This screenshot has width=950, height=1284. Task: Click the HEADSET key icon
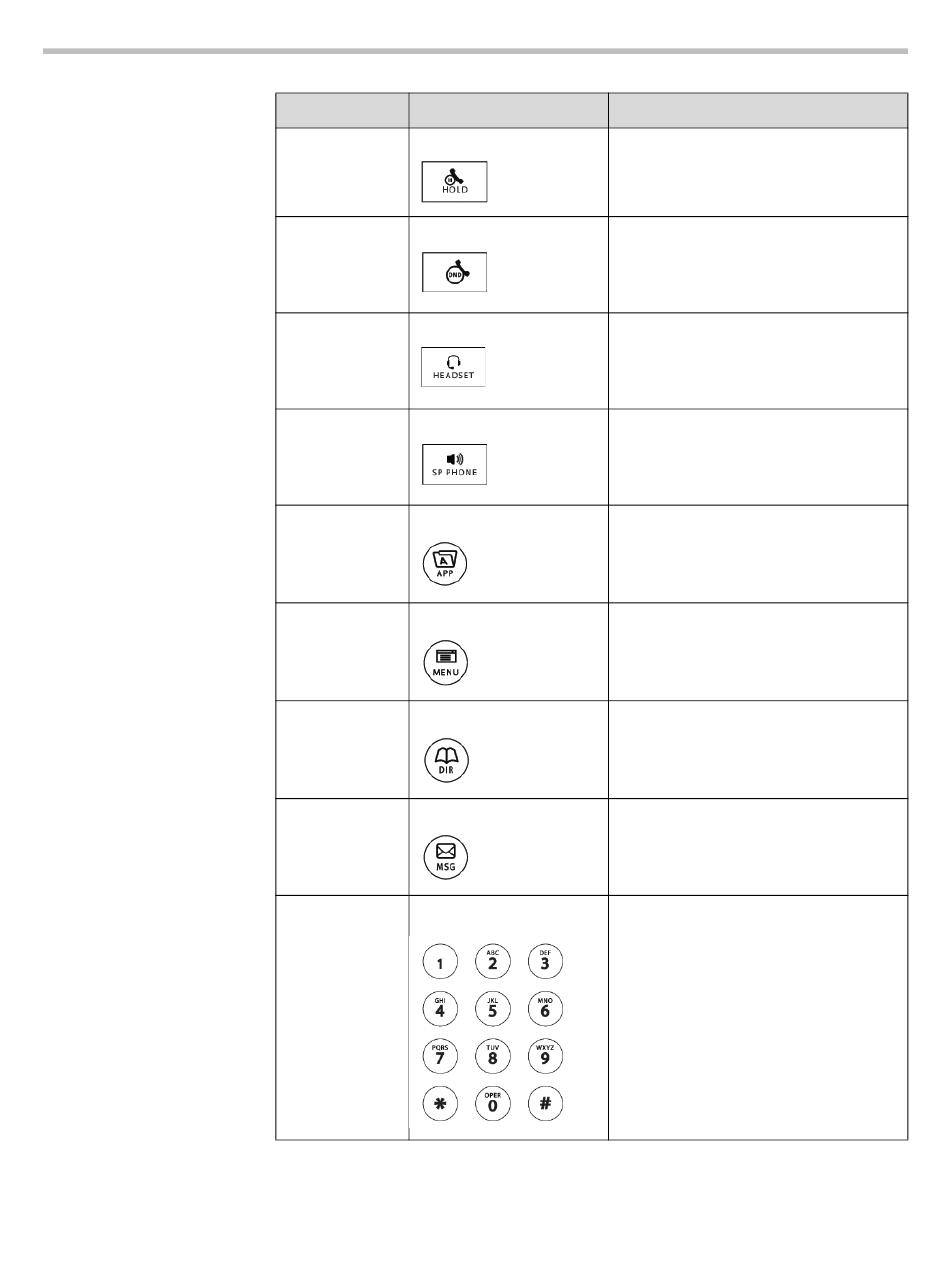point(453,368)
